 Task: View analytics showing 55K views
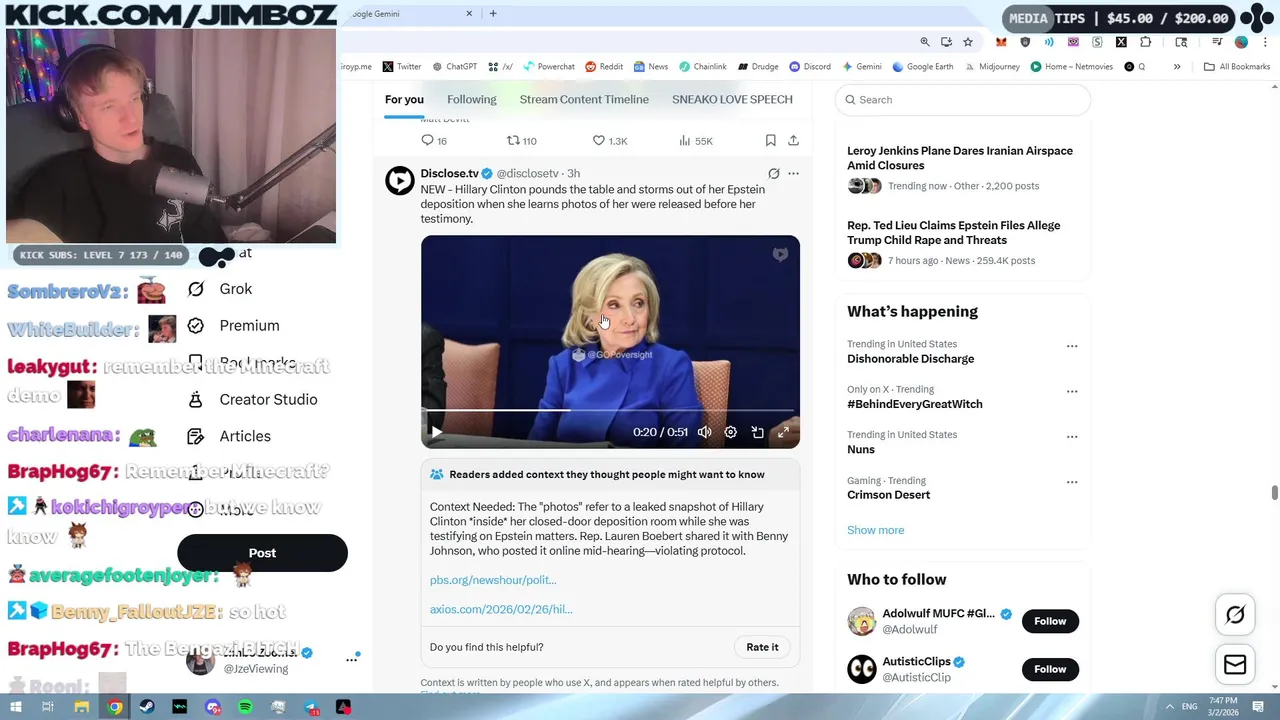tap(695, 141)
